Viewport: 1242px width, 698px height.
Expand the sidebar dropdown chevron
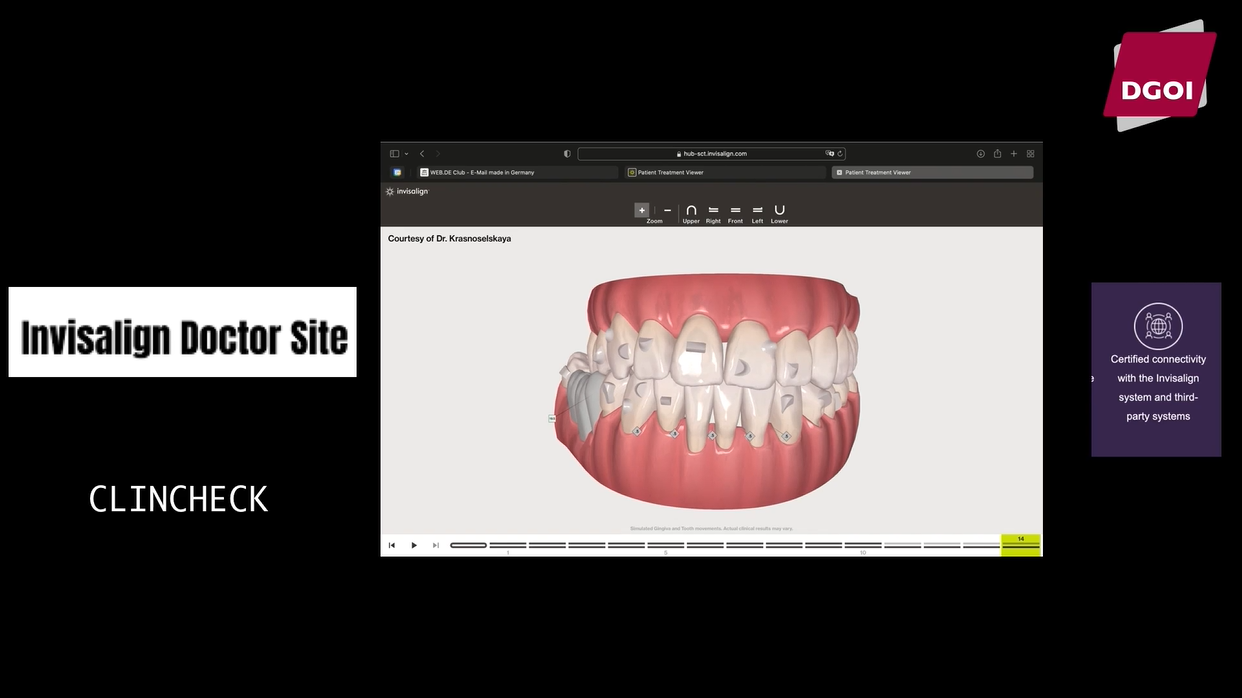(x=406, y=154)
